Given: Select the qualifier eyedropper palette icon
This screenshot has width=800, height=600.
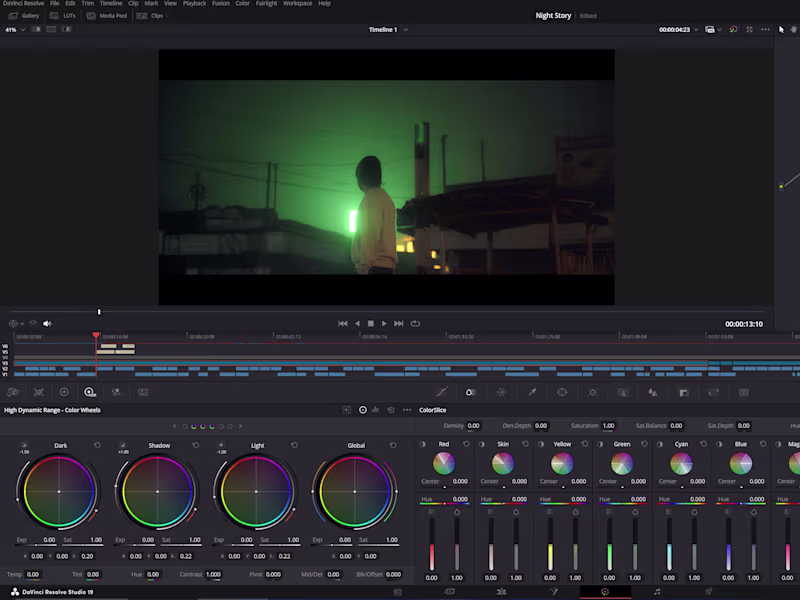Looking at the screenshot, I should click(x=532, y=393).
